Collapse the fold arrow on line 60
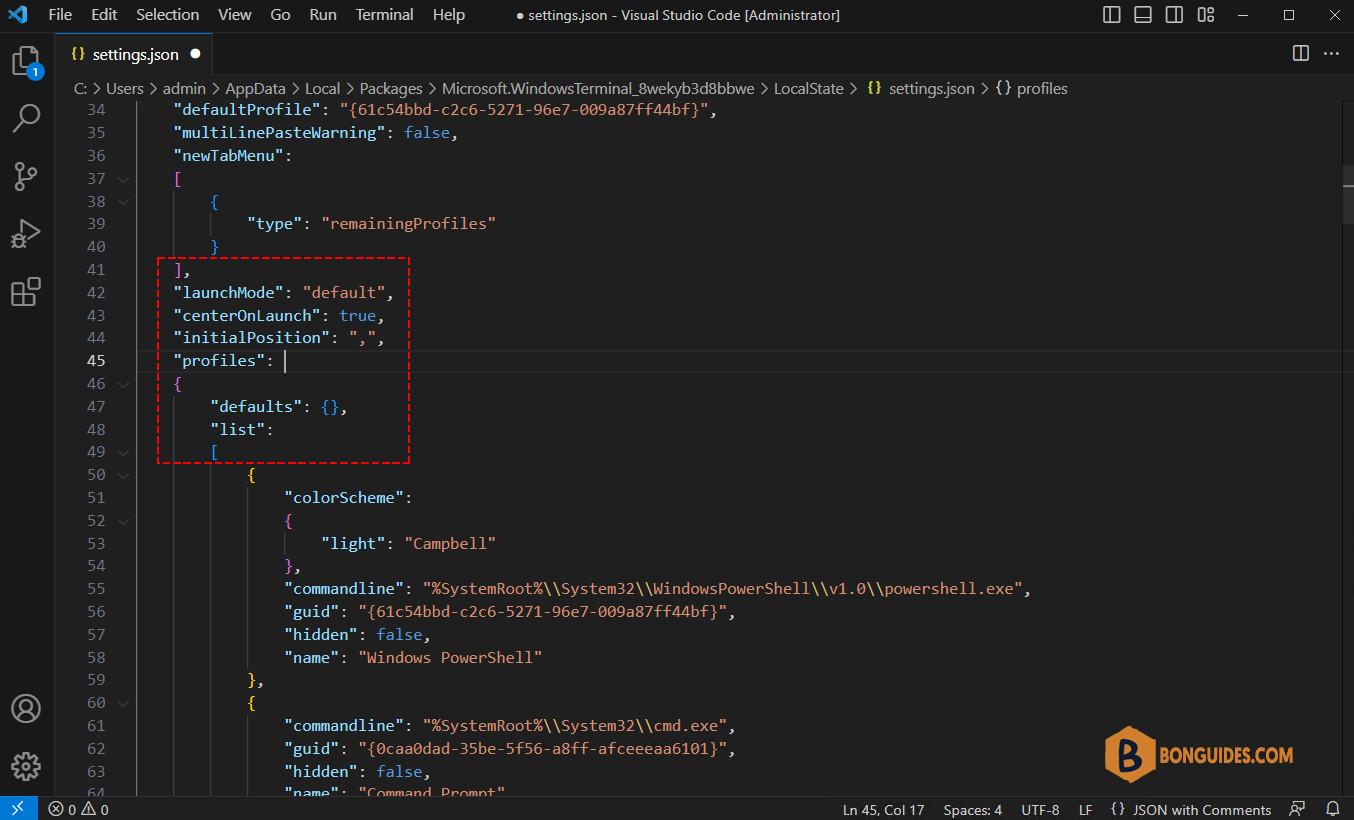The height and width of the screenshot is (820, 1354). [123, 703]
